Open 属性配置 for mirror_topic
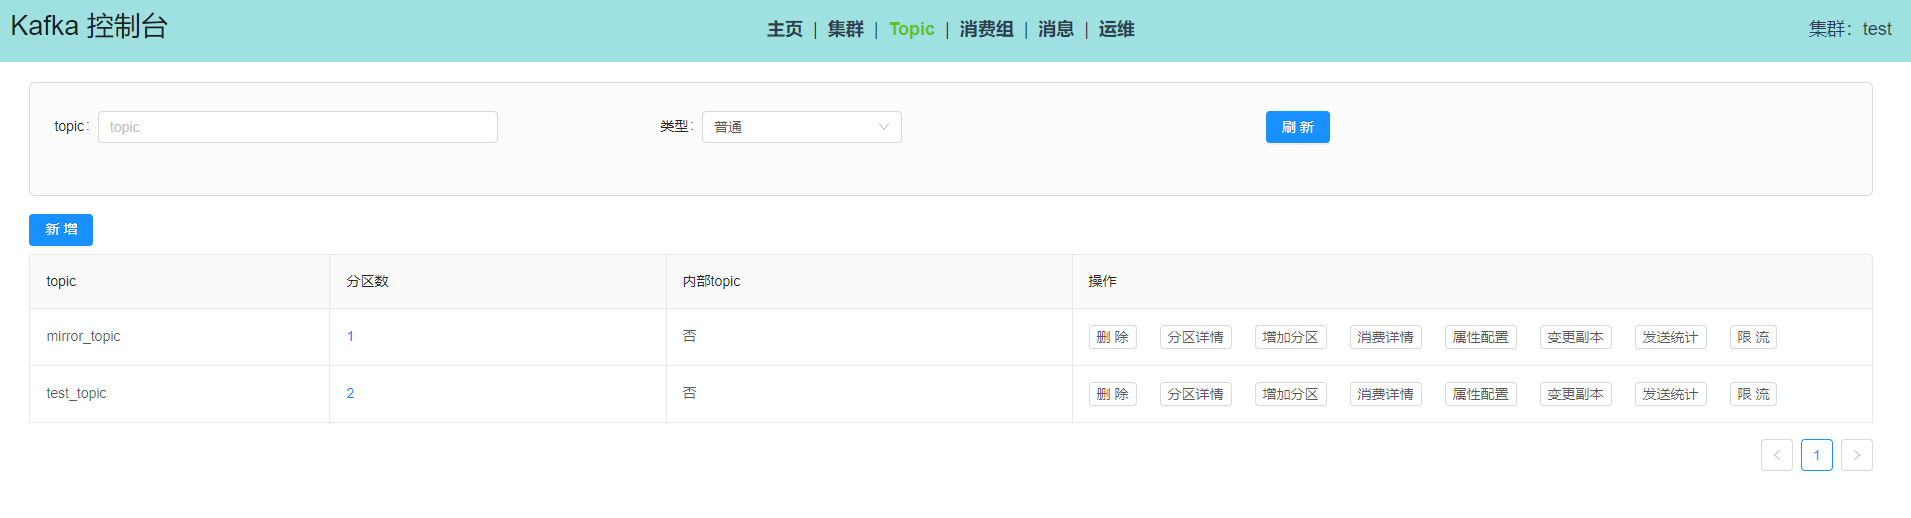Screen dimensions: 1911x518 click(1480, 337)
